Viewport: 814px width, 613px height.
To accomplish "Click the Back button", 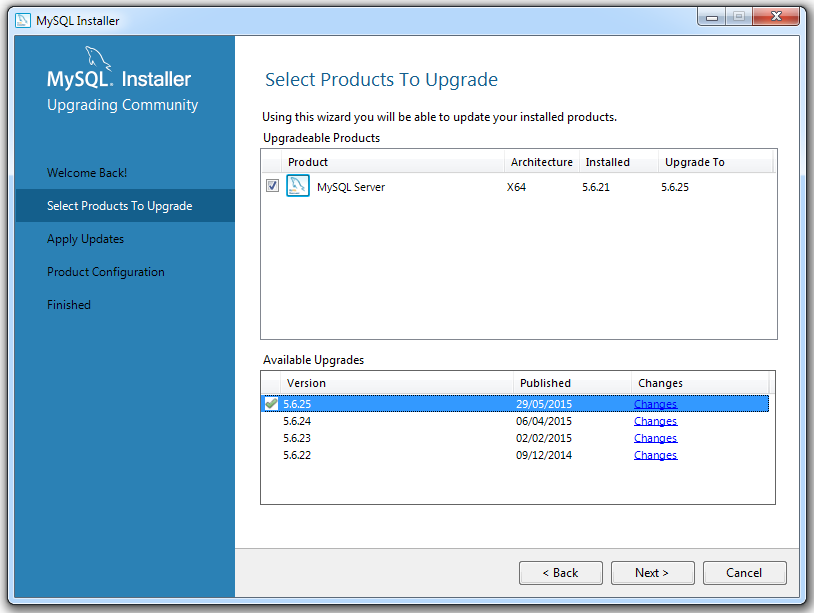I will pyautogui.click(x=561, y=573).
